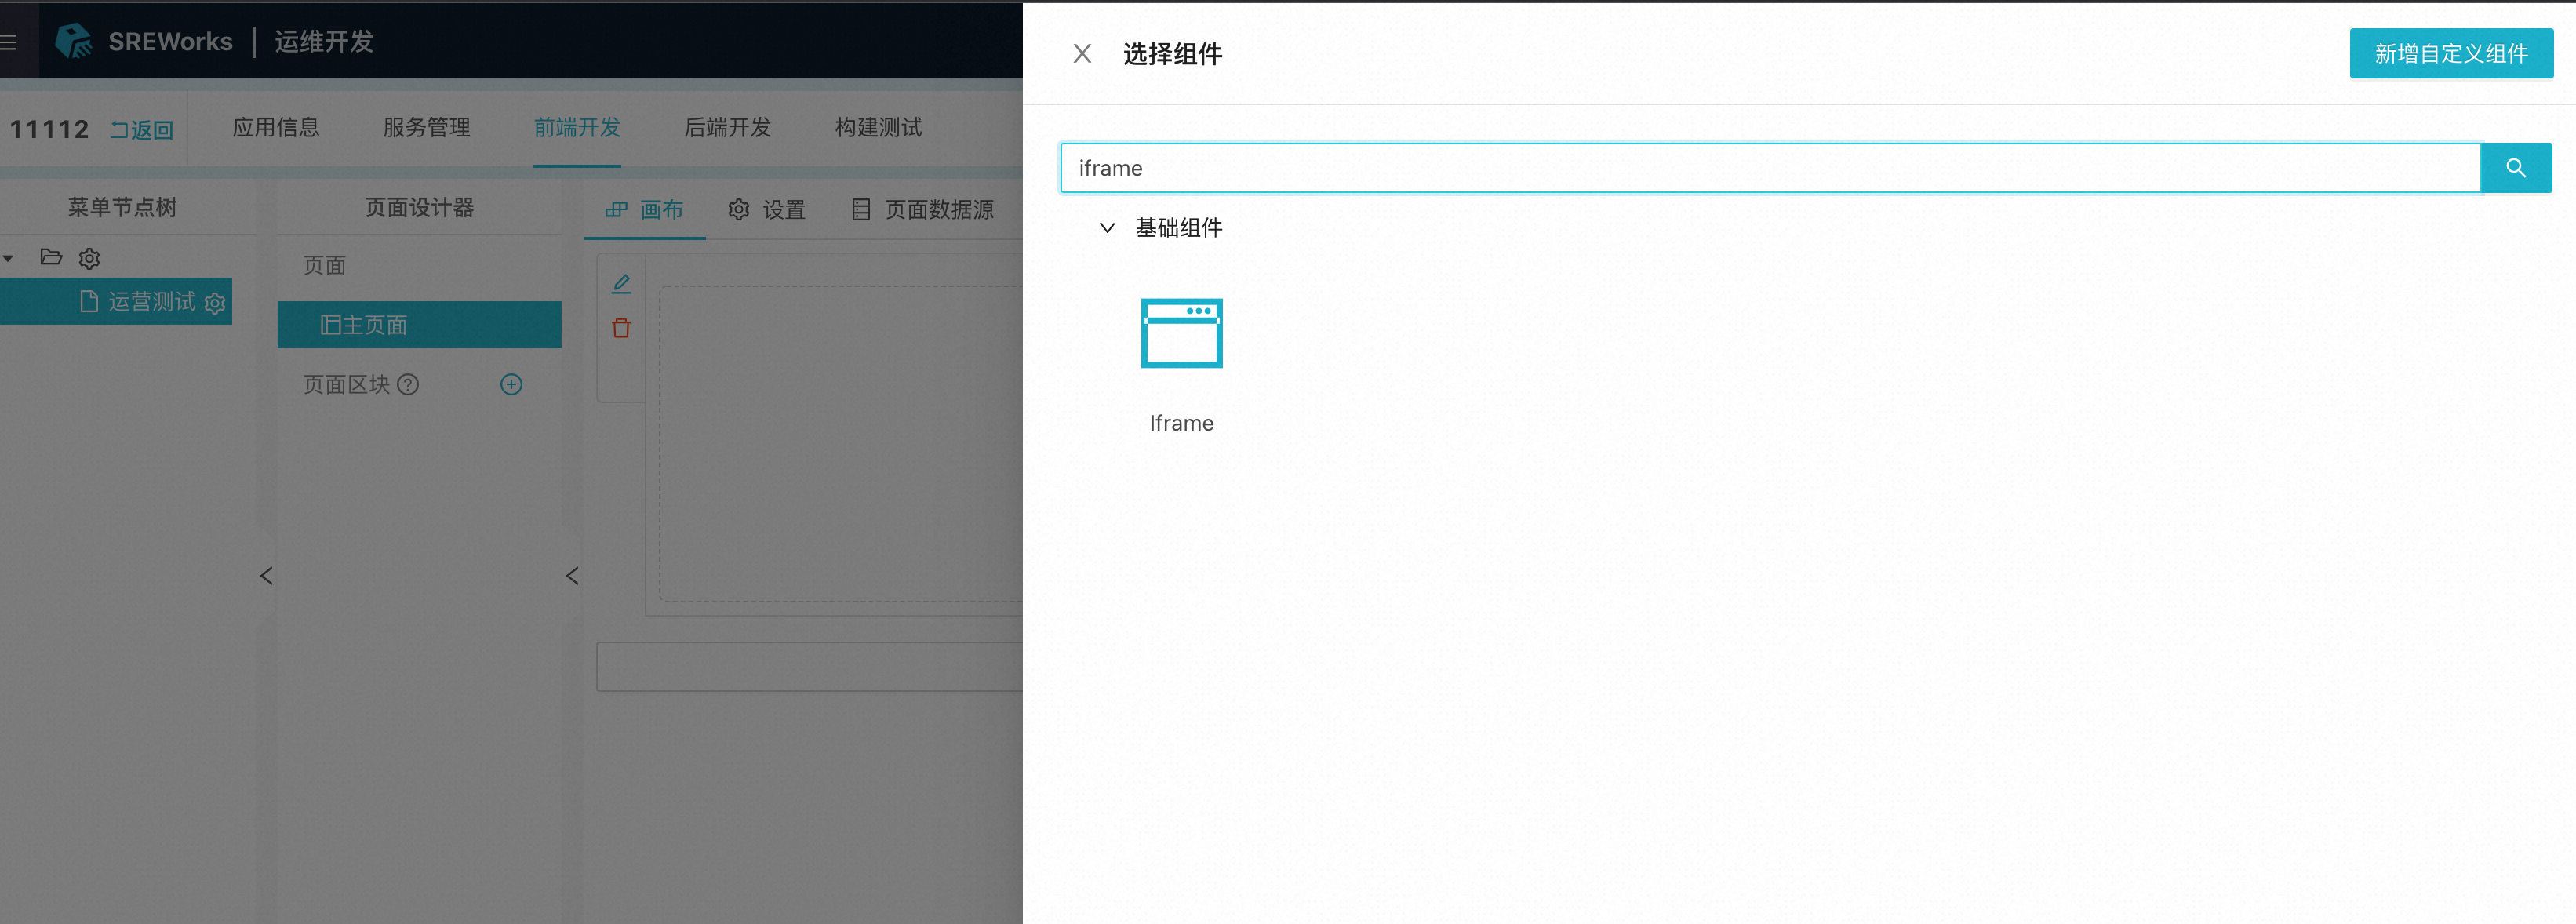The image size is (2576, 924).
Task: Click the gear icon next to folder
Action: 90,259
